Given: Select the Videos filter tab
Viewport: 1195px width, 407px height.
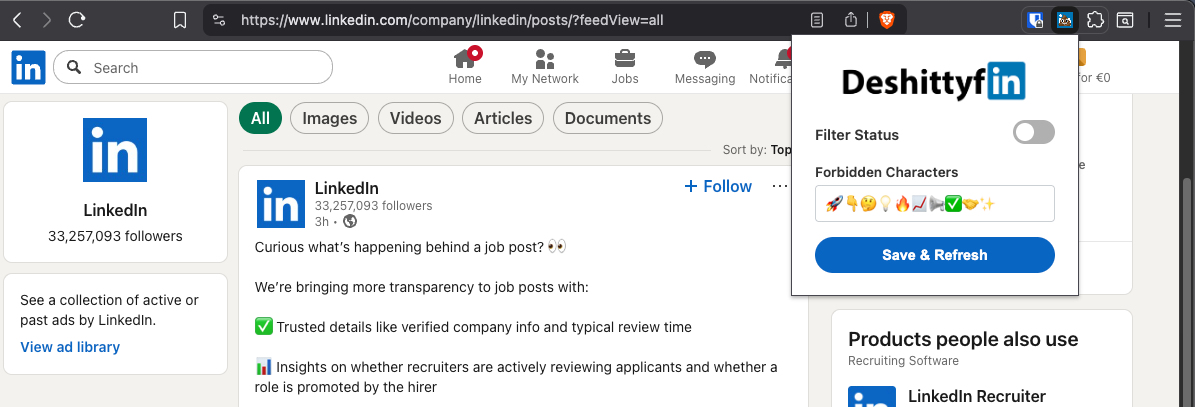Looking at the screenshot, I should click(415, 118).
